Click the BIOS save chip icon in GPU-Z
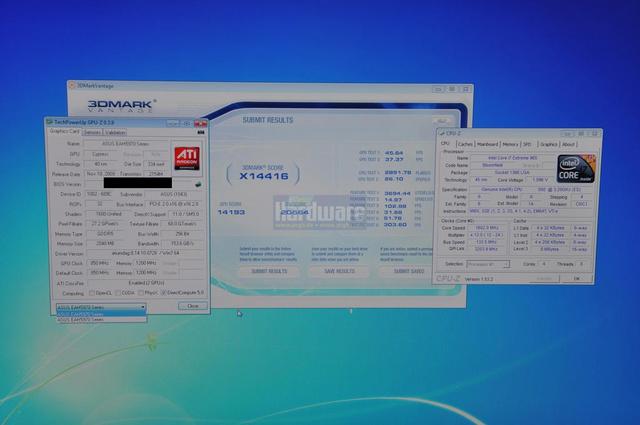Viewport: 640px width, 425px height. pyautogui.click(x=198, y=184)
